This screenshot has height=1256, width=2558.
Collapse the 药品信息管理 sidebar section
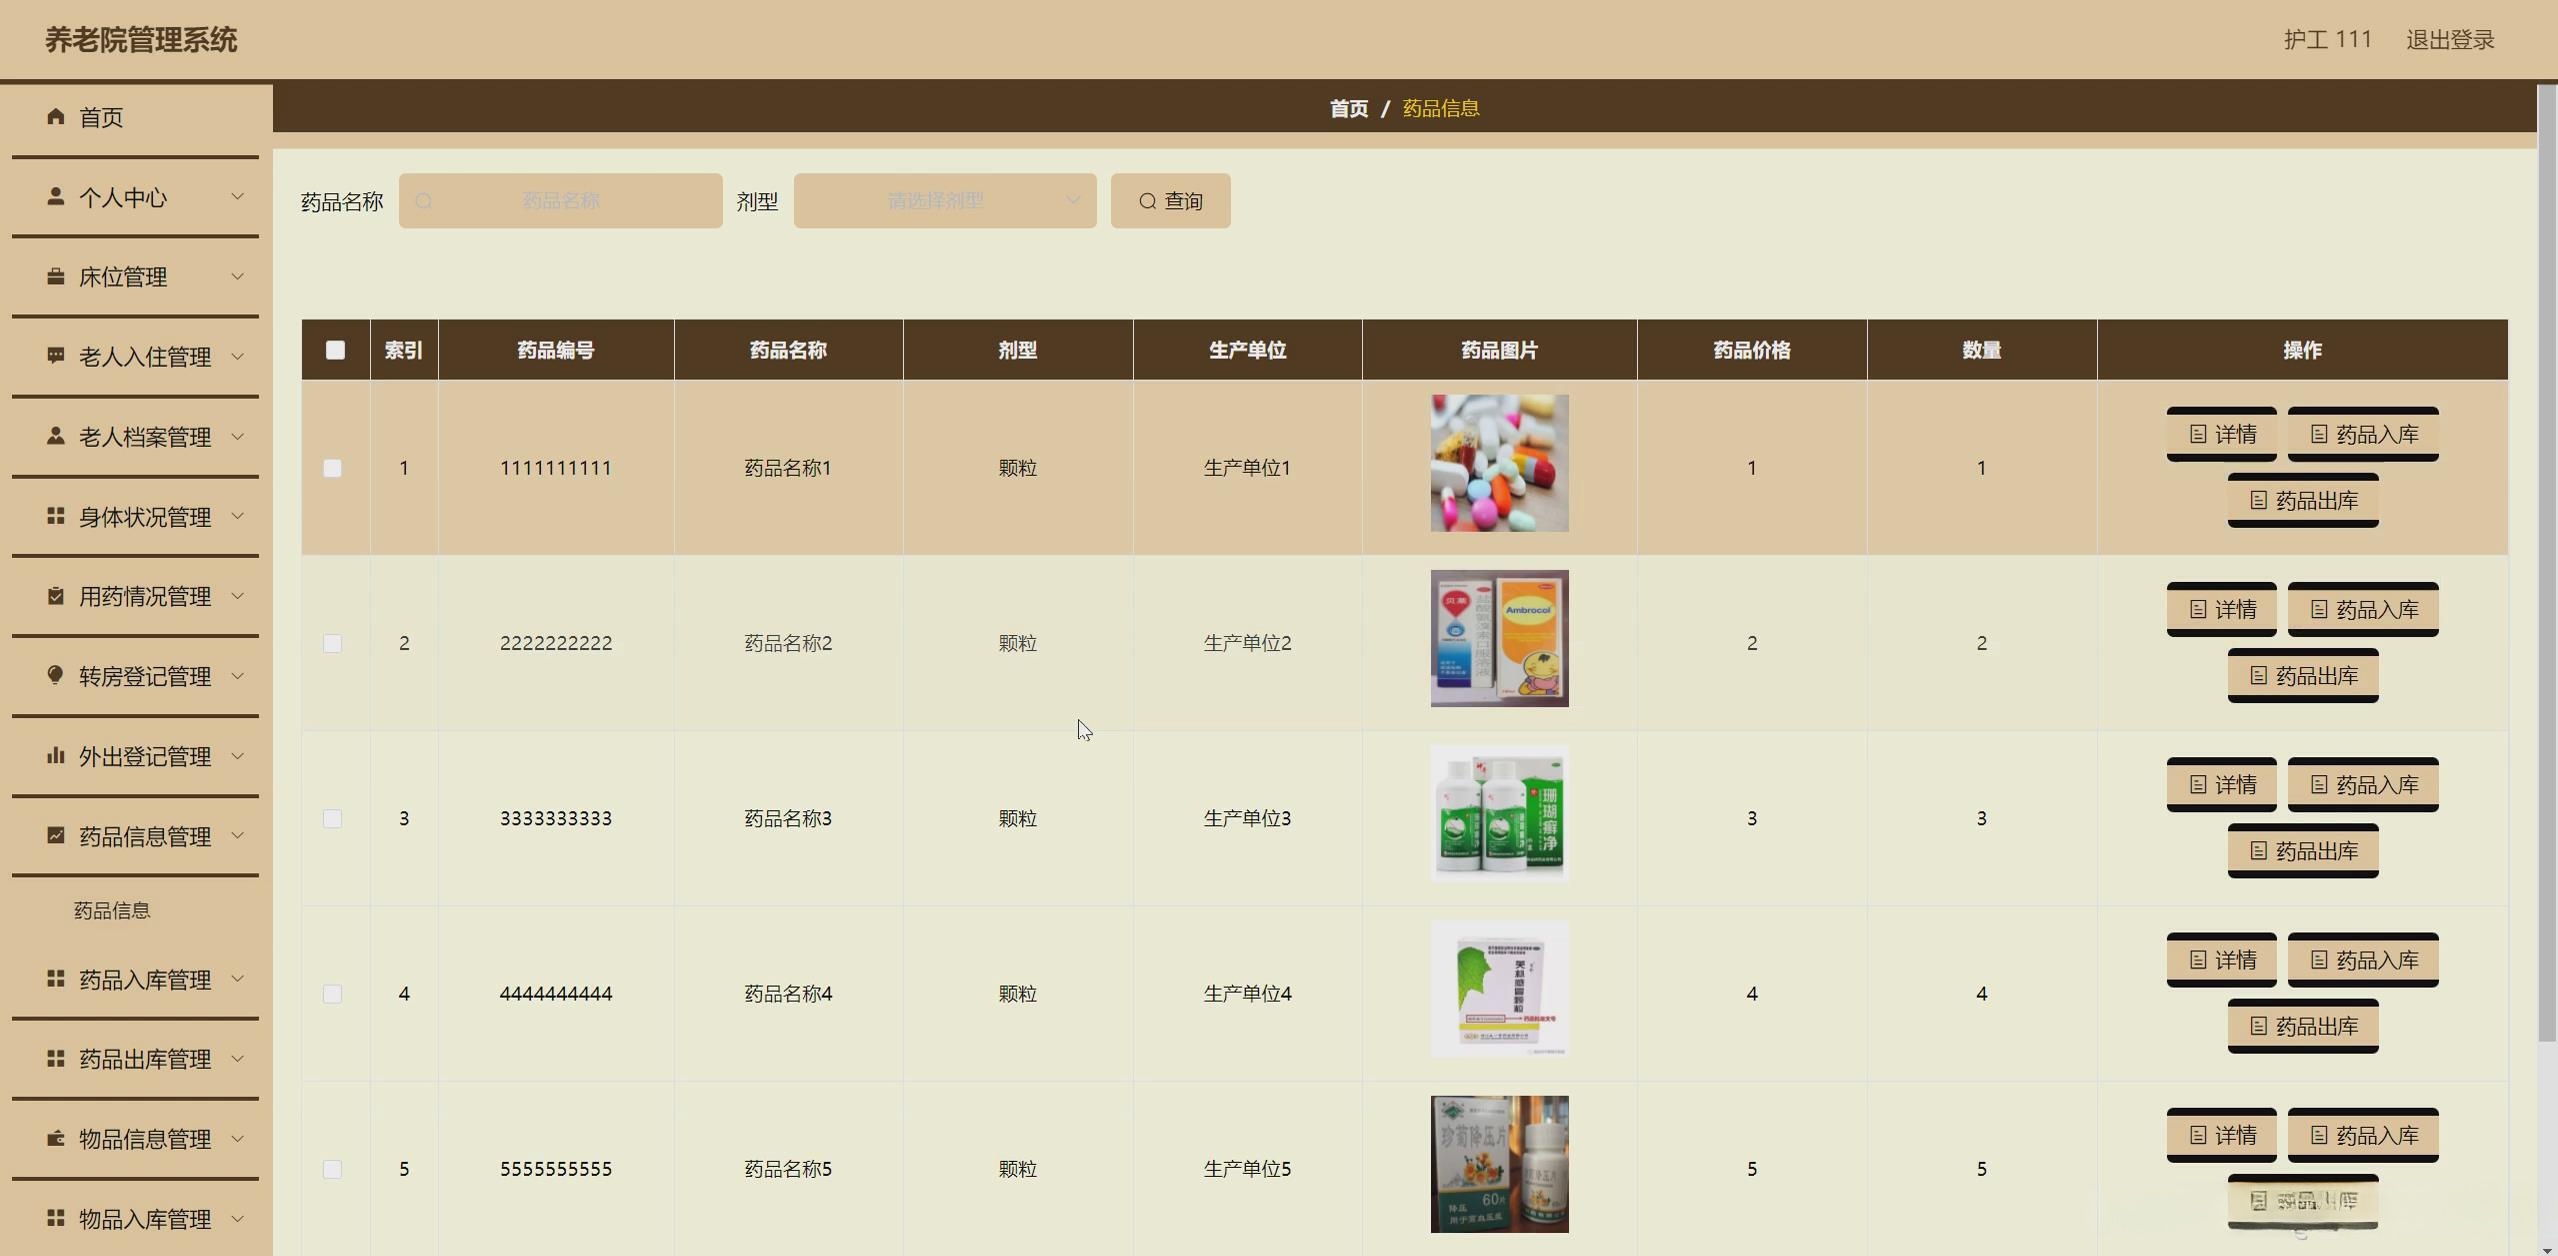pos(238,836)
